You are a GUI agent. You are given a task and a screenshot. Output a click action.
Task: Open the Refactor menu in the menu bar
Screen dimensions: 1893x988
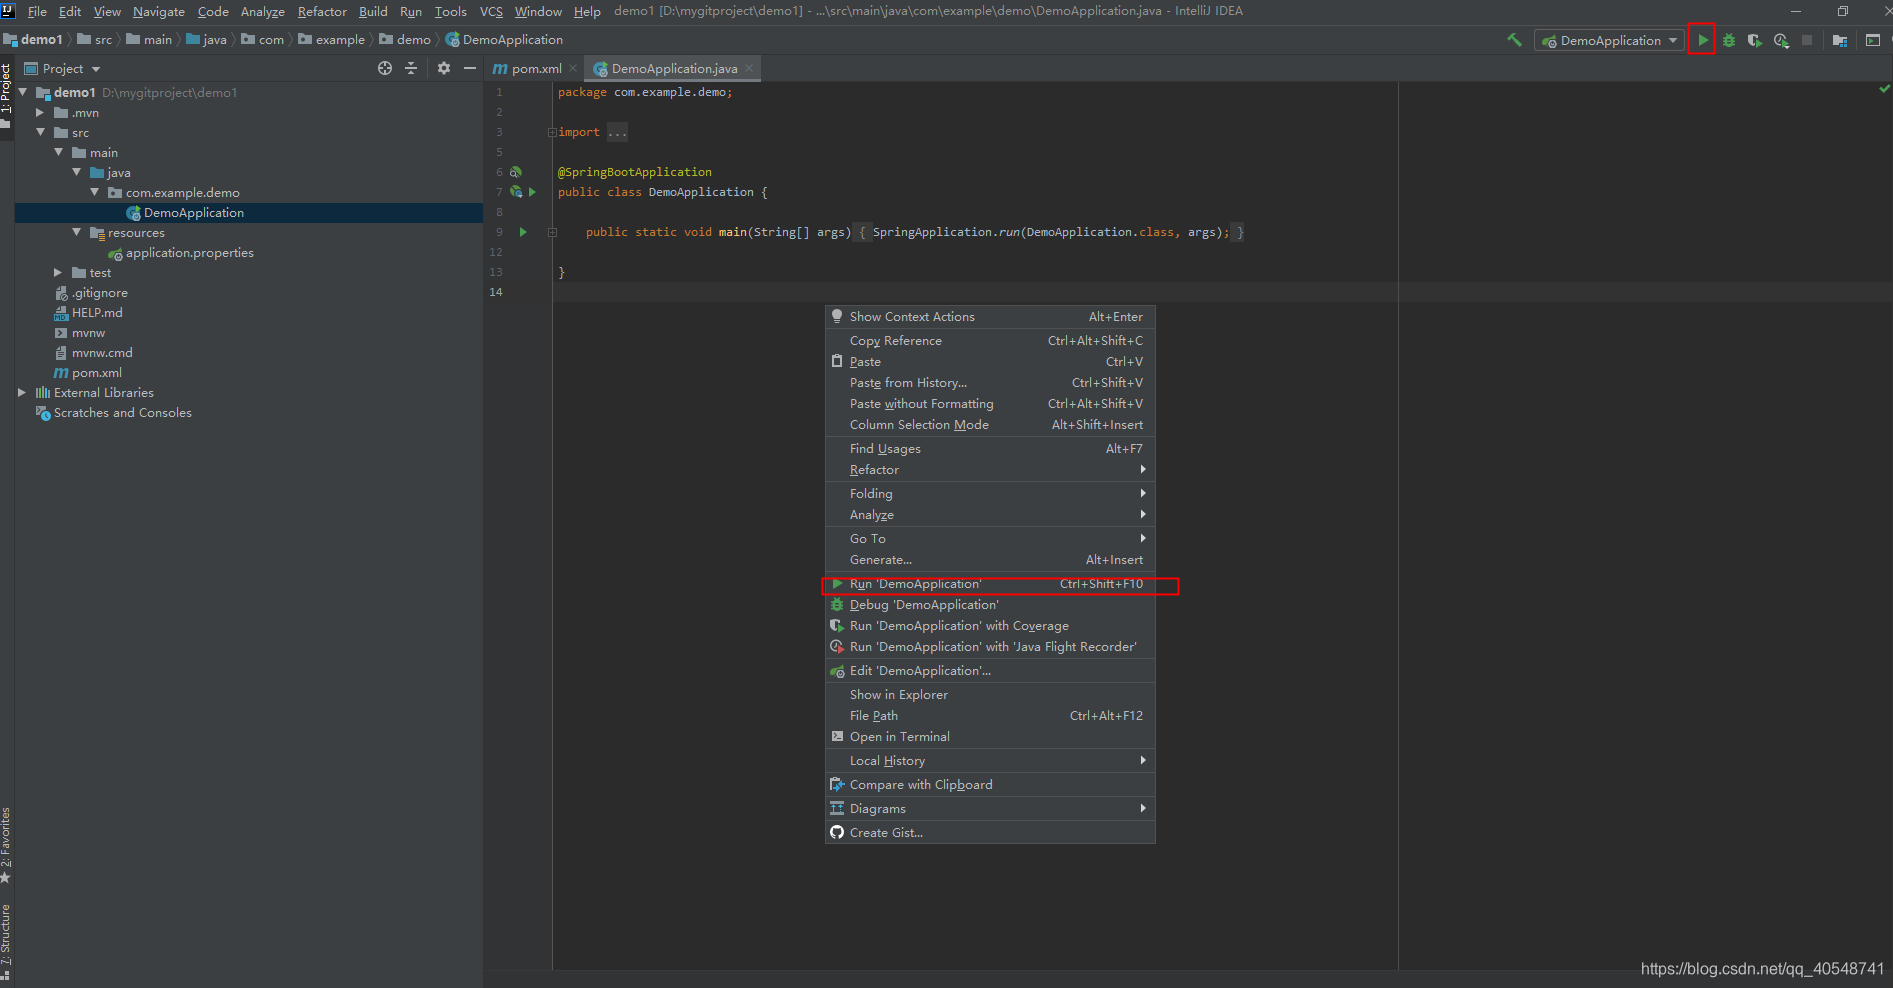coord(322,11)
